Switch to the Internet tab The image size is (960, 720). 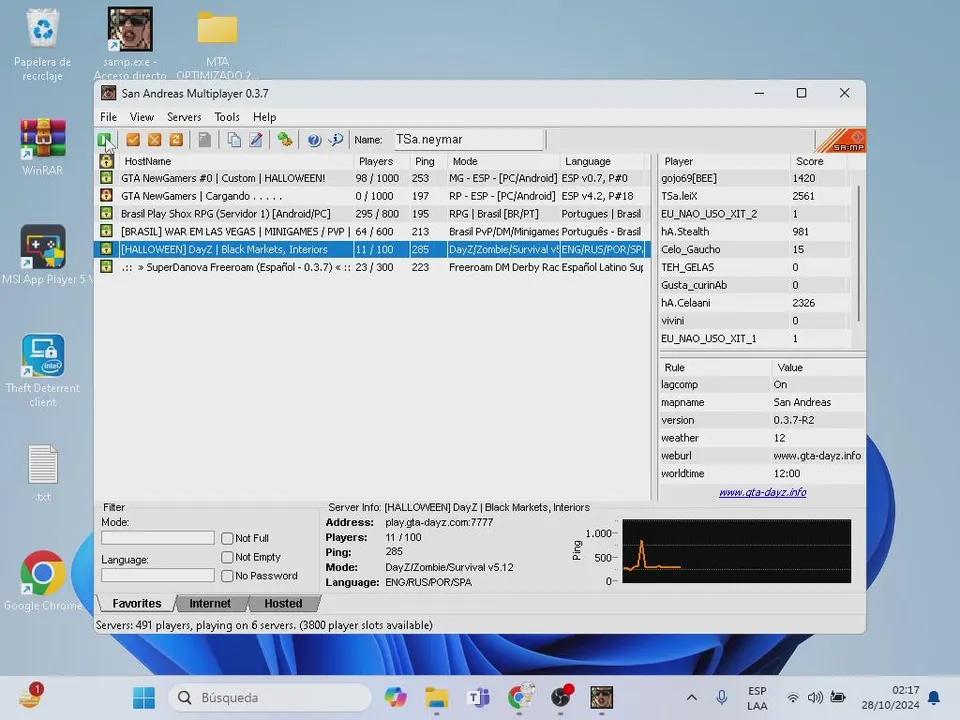210,604
